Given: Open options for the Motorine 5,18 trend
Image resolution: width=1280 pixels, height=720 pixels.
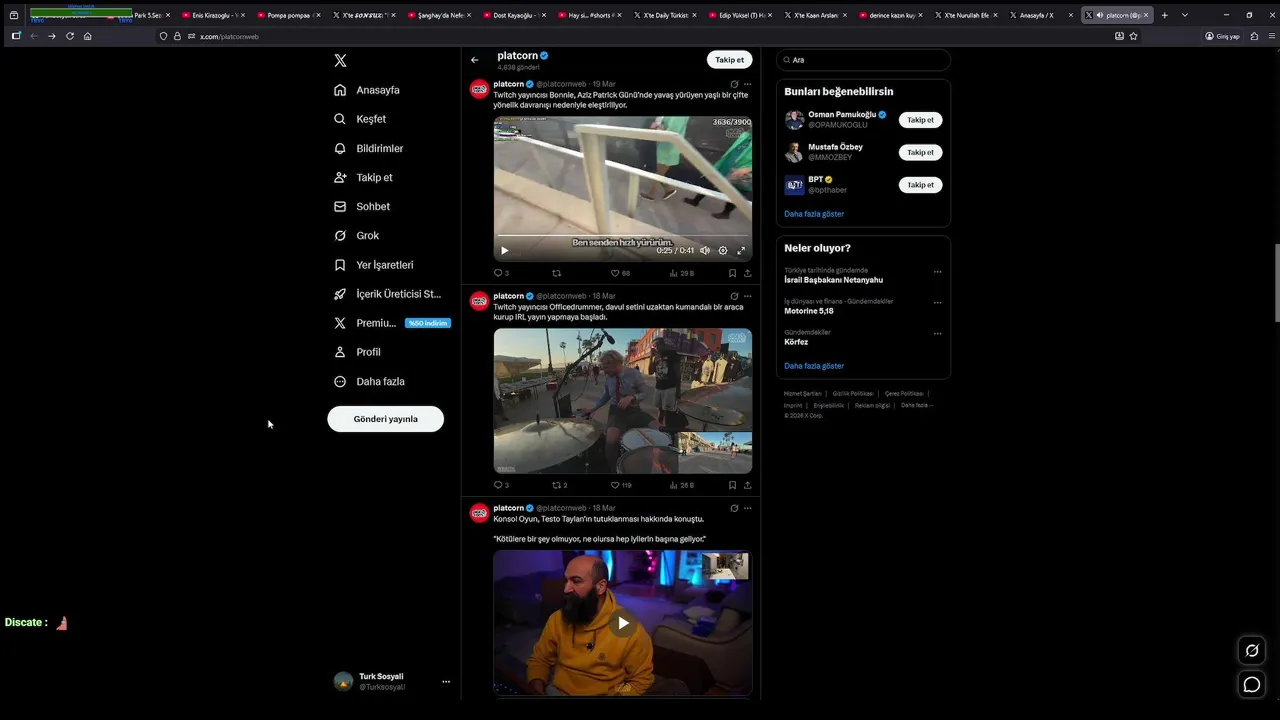Looking at the screenshot, I should point(937,303).
